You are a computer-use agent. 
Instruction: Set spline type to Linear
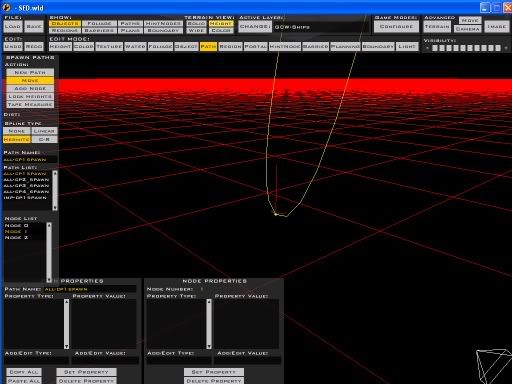click(44, 131)
